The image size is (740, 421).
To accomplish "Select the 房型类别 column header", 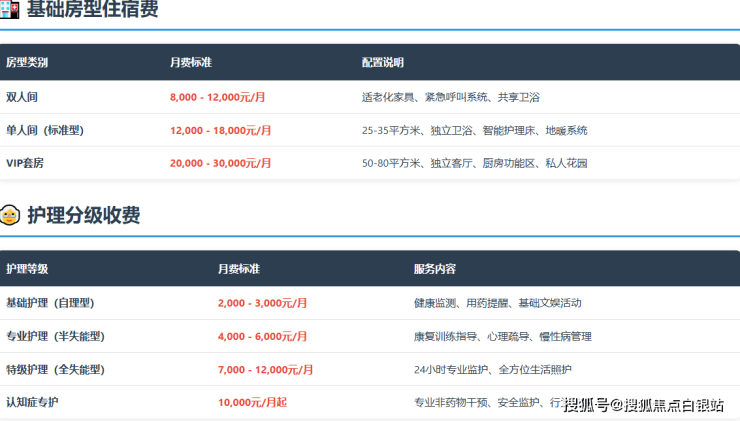I will pyautogui.click(x=27, y=63).
